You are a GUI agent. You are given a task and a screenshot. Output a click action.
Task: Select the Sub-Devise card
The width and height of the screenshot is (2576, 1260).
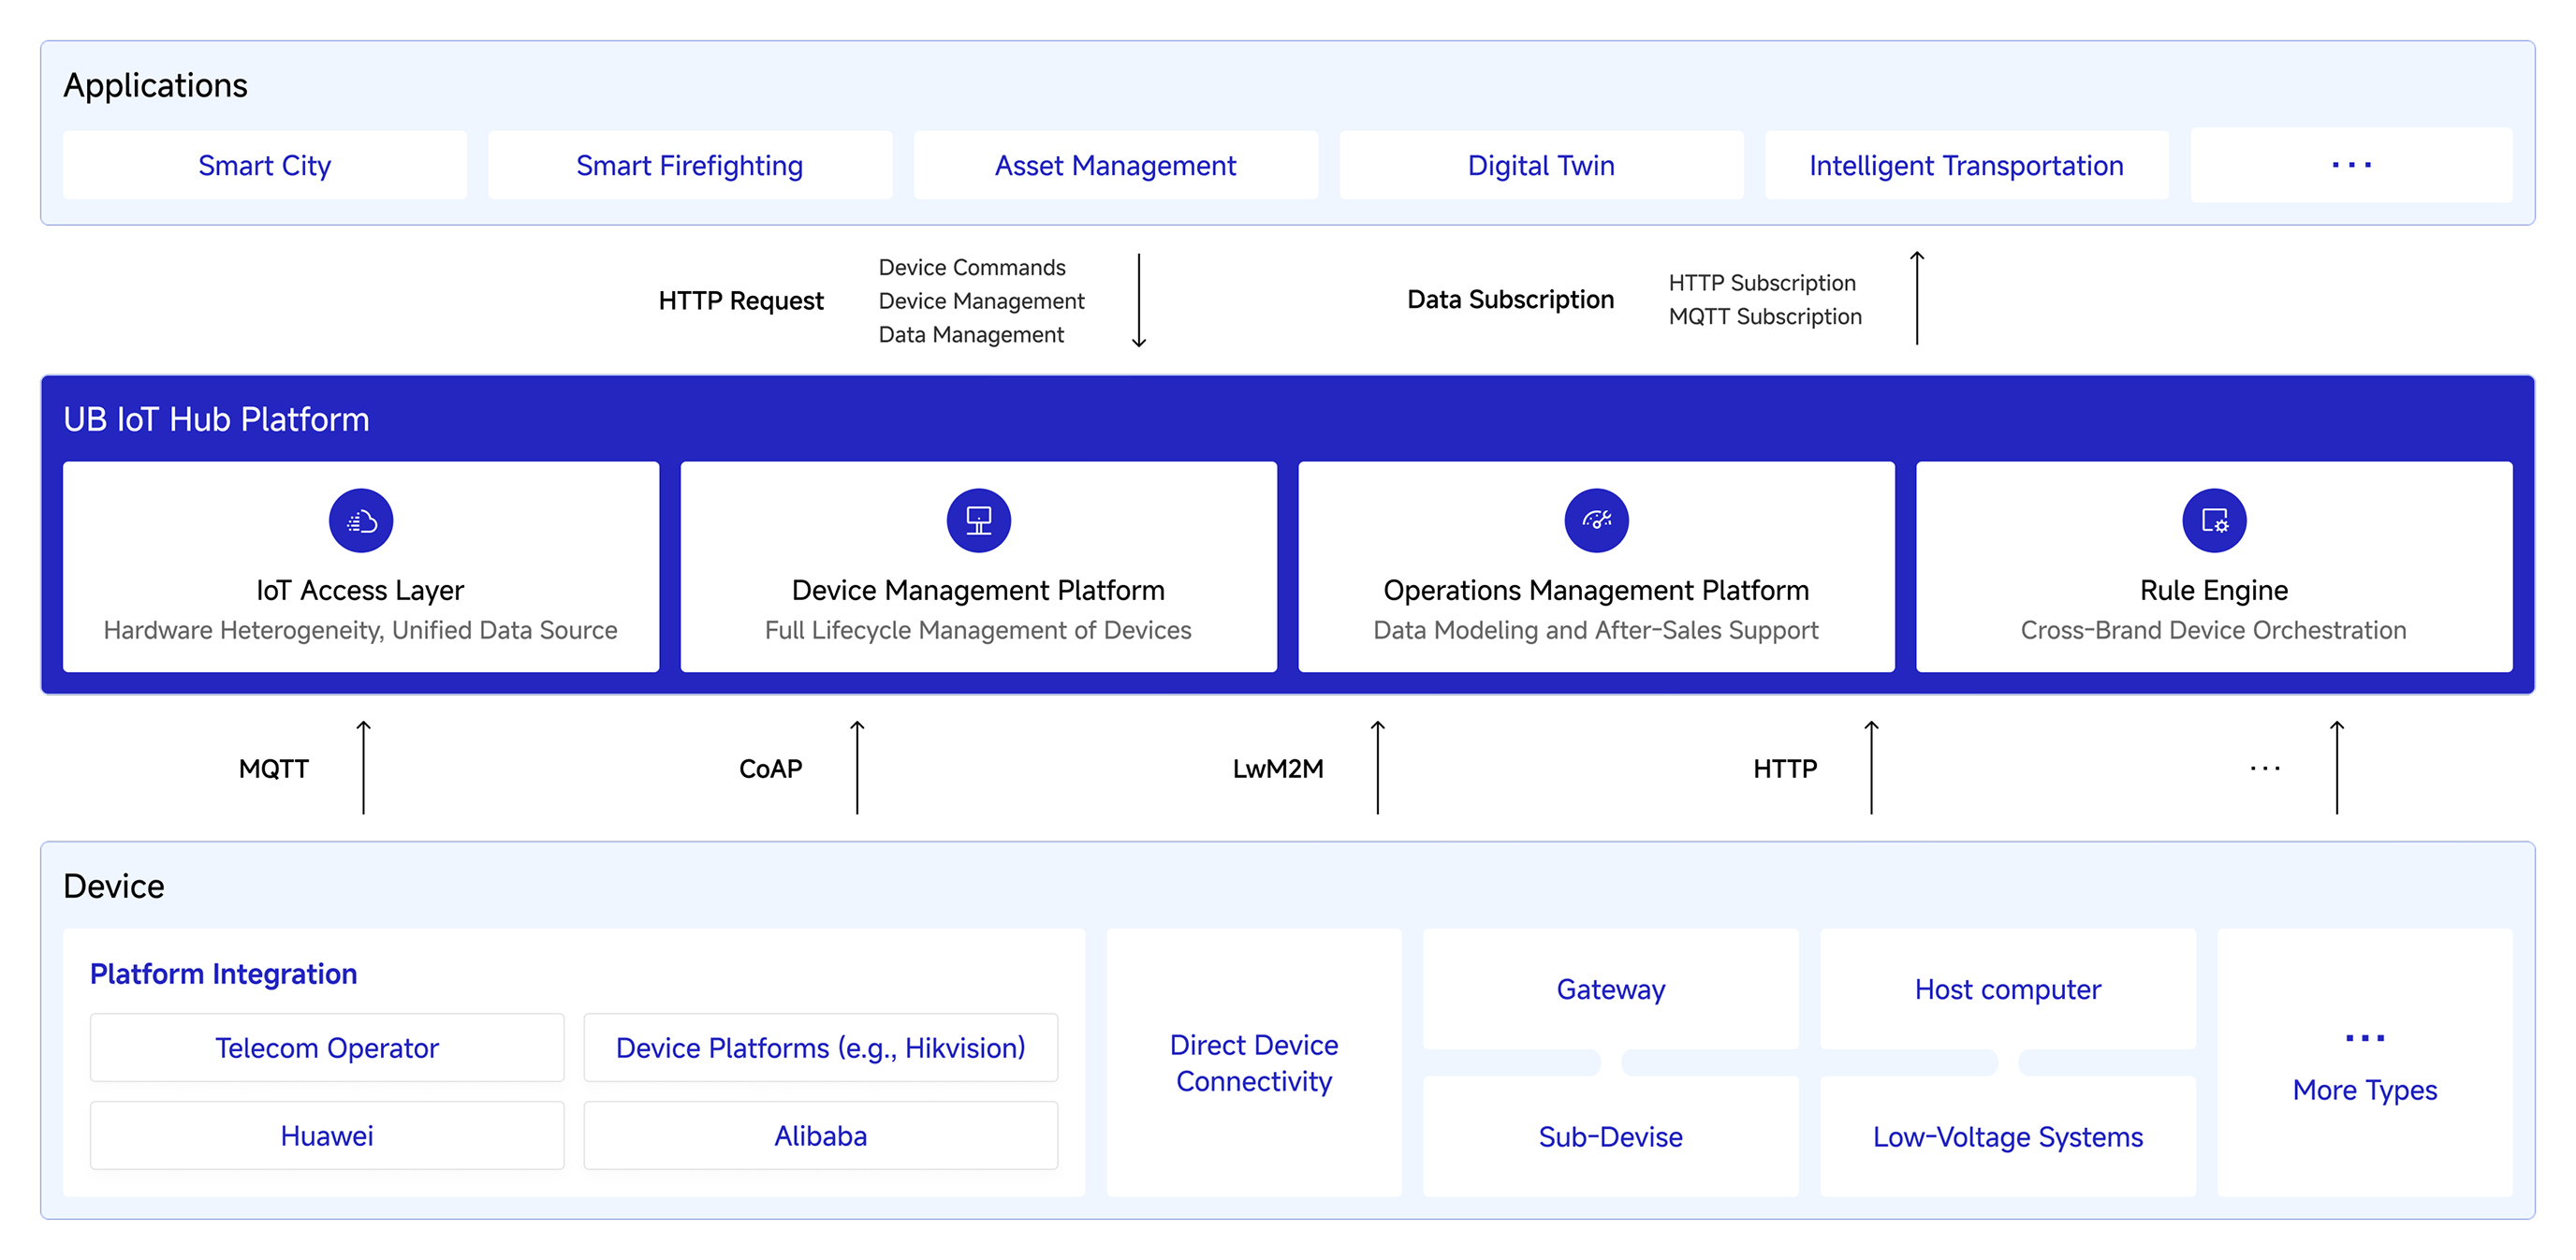[1610, 1136]
